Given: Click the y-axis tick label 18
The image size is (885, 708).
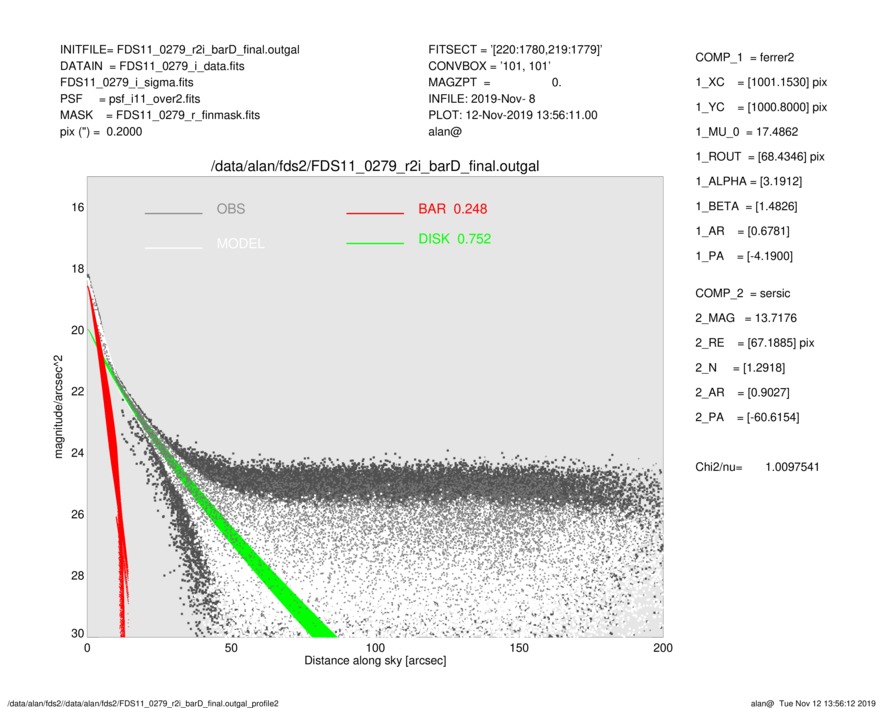Looking at the screenshot, I should (78, 269).
